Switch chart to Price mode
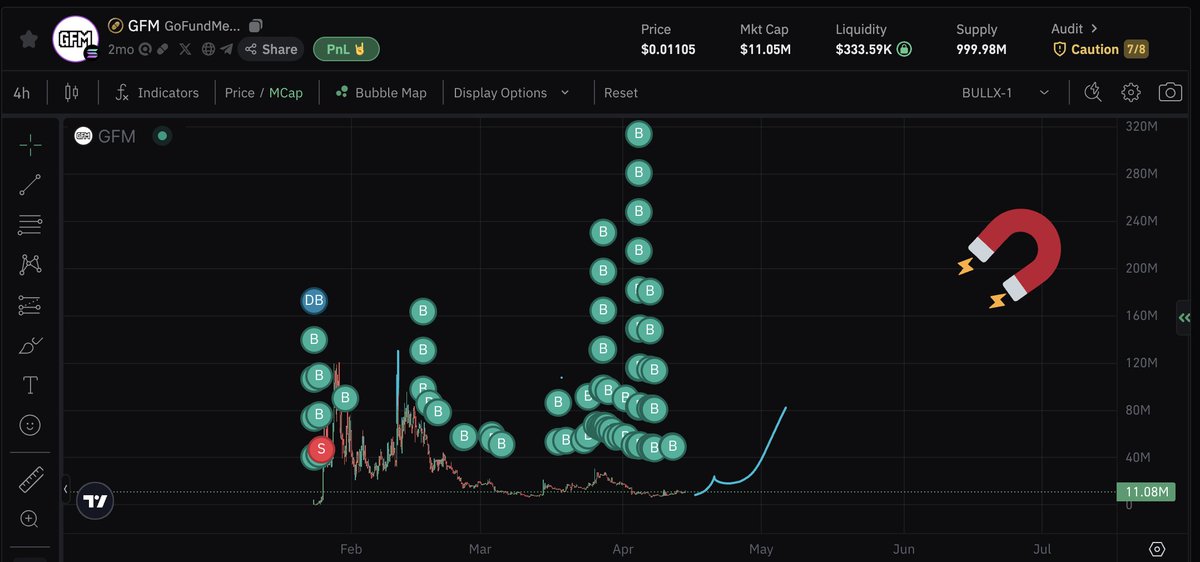This screenshot has height=562, width=1200. coord(239,93)
